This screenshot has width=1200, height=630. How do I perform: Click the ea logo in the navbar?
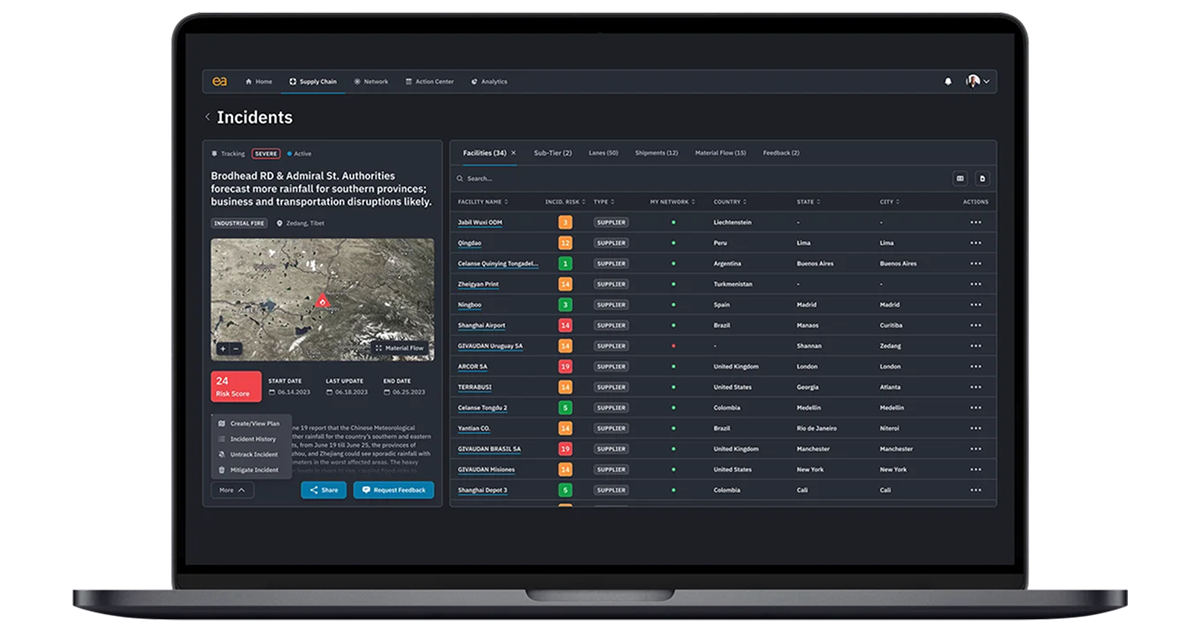pos(219,81)
